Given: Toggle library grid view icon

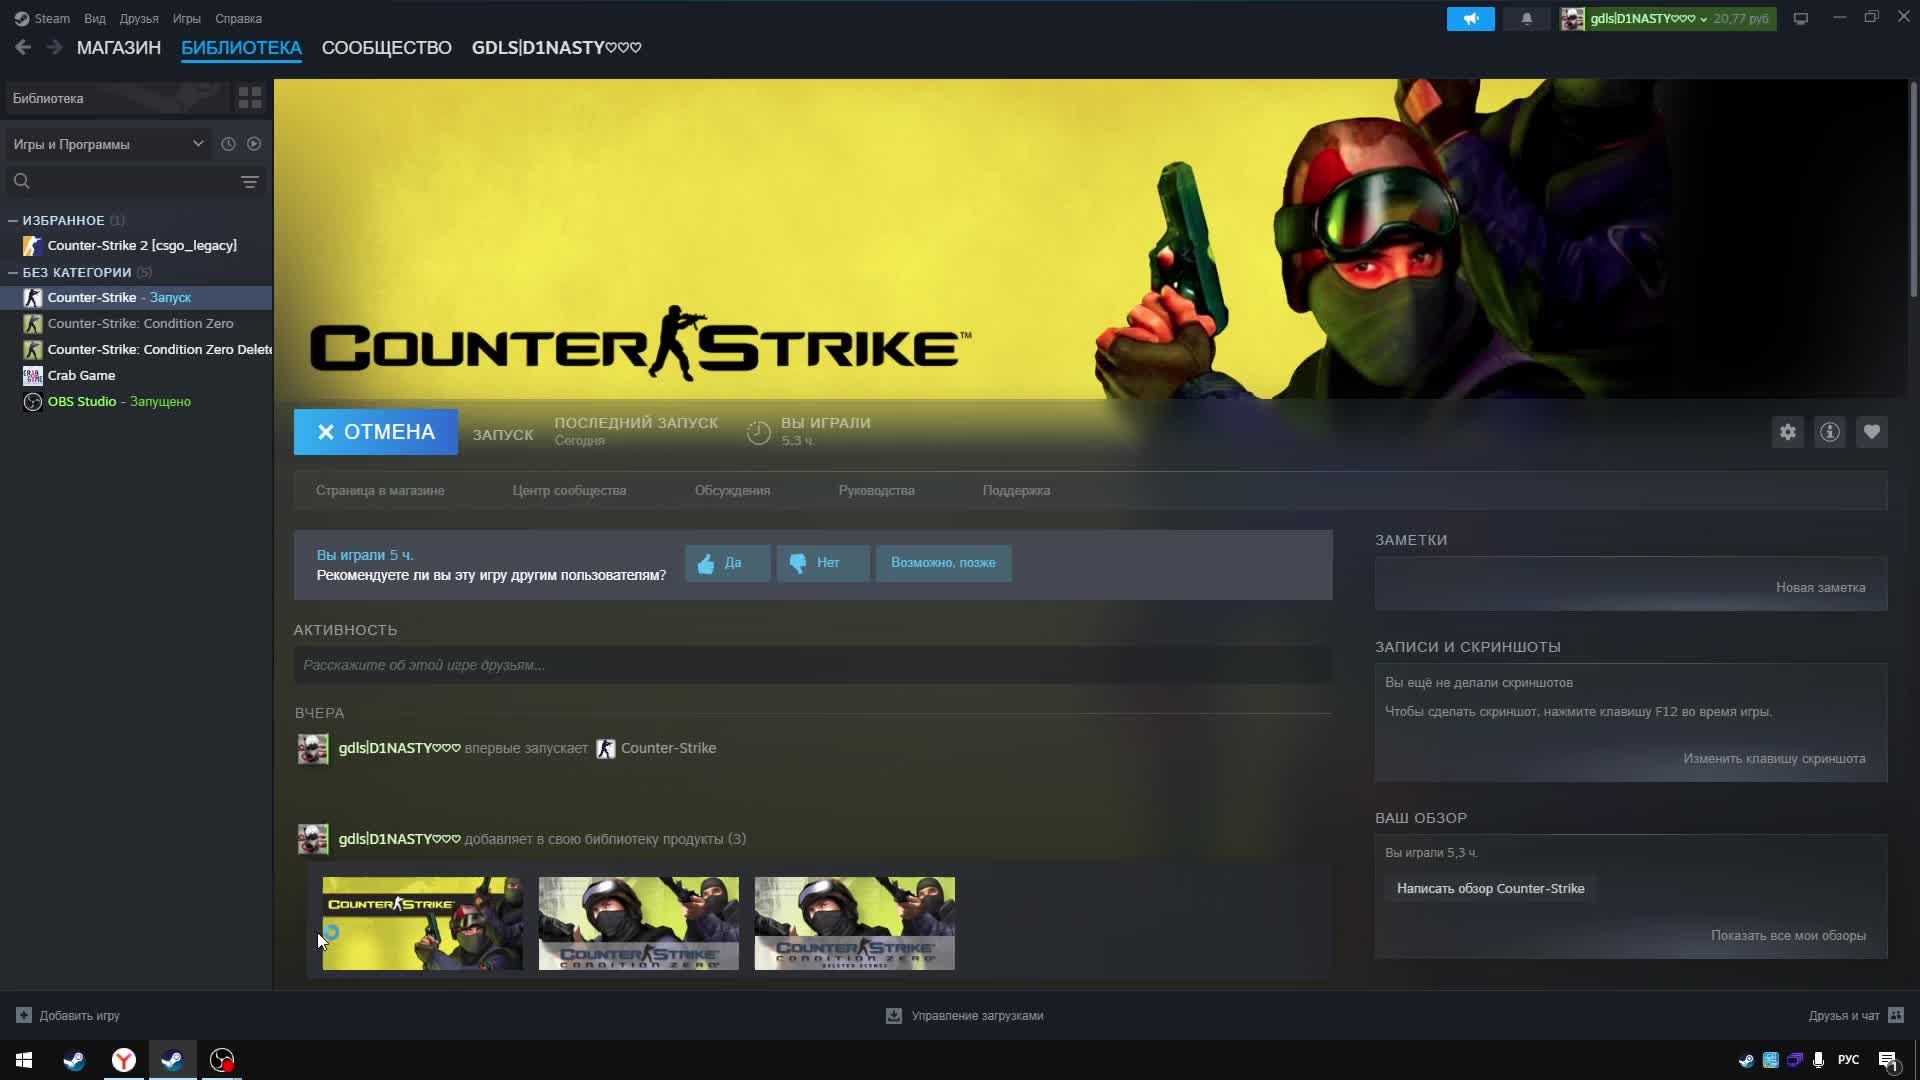Looking at the screenshot, I should [250, 98].
